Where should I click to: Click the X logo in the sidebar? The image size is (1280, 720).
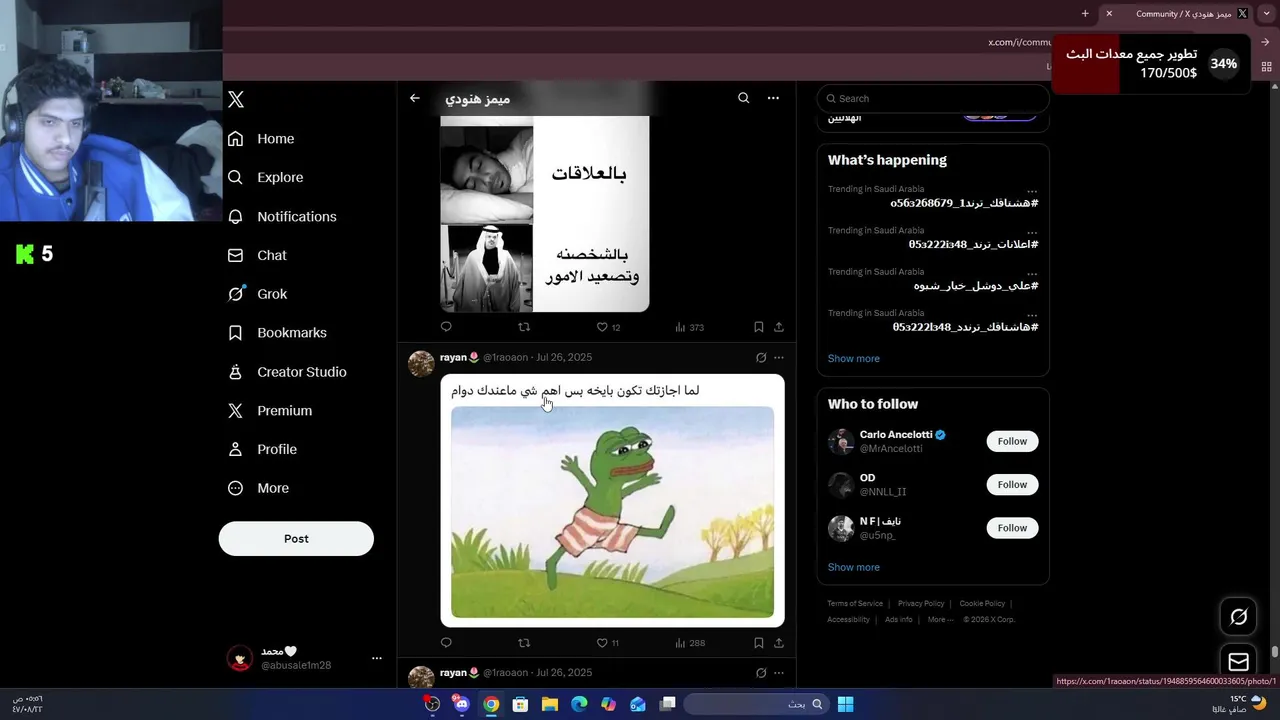click(x=236, y=99)
